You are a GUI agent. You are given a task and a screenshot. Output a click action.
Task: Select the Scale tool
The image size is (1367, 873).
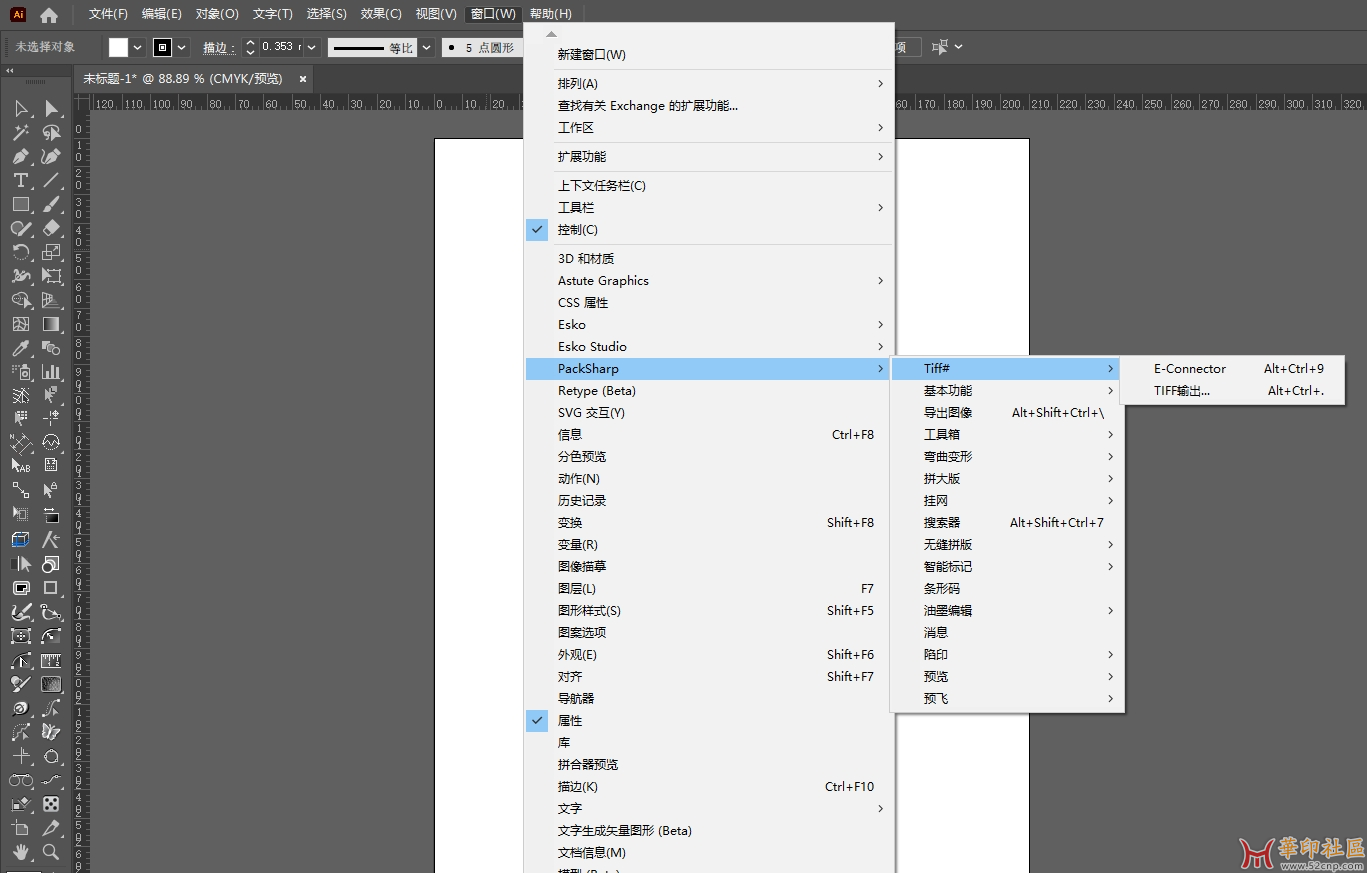51,252
